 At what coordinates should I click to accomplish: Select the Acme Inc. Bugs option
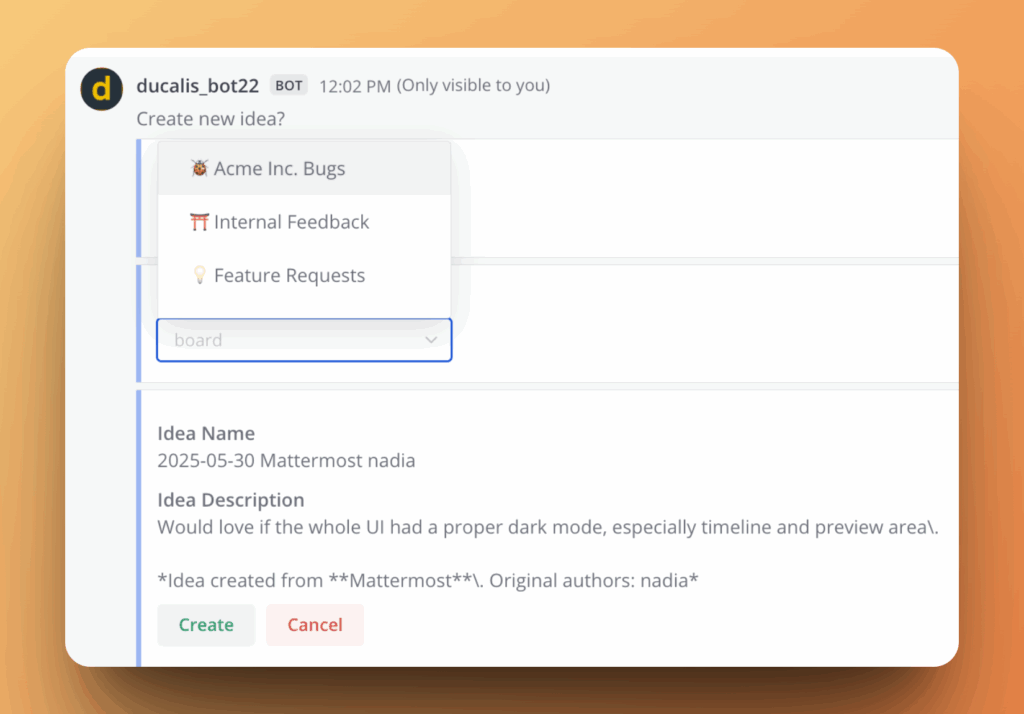point(280,169)
